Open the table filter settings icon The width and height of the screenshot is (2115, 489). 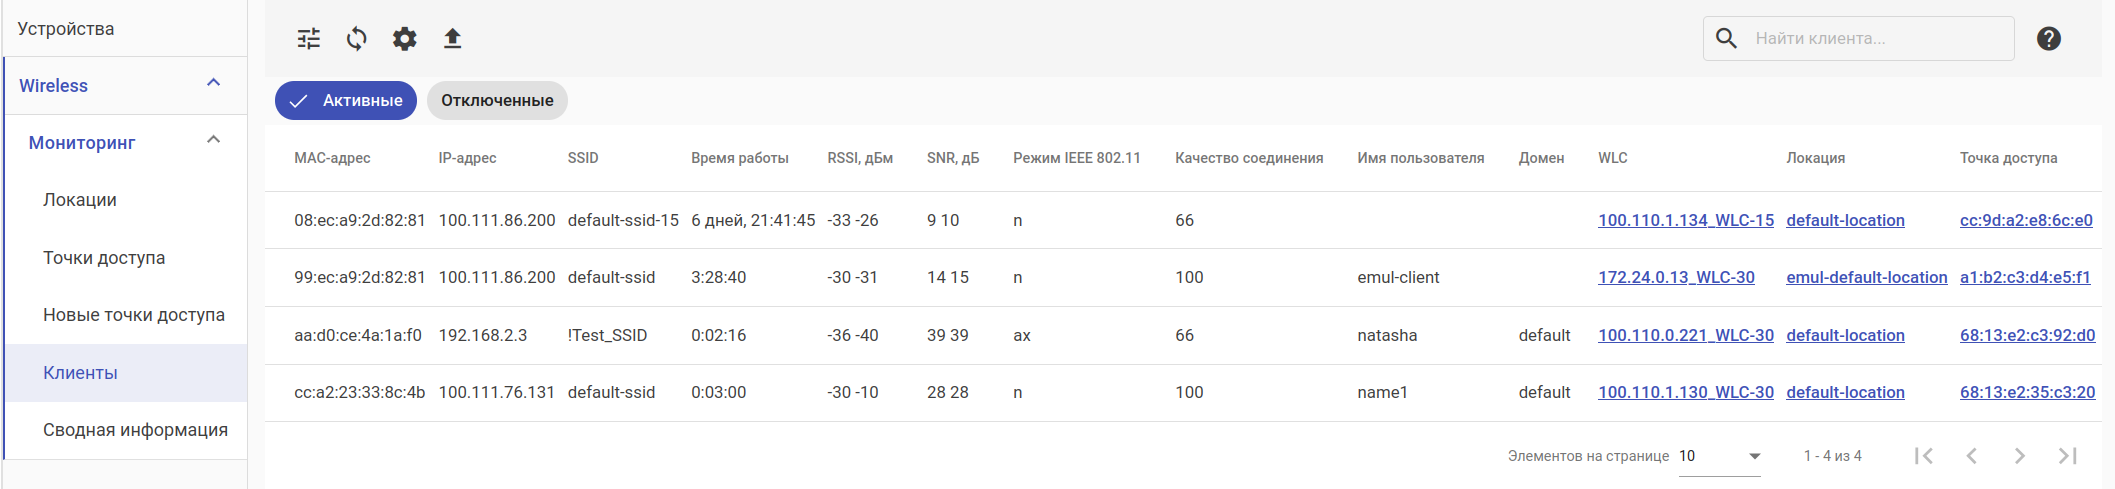pyautogui.click(x=309, y=39)
